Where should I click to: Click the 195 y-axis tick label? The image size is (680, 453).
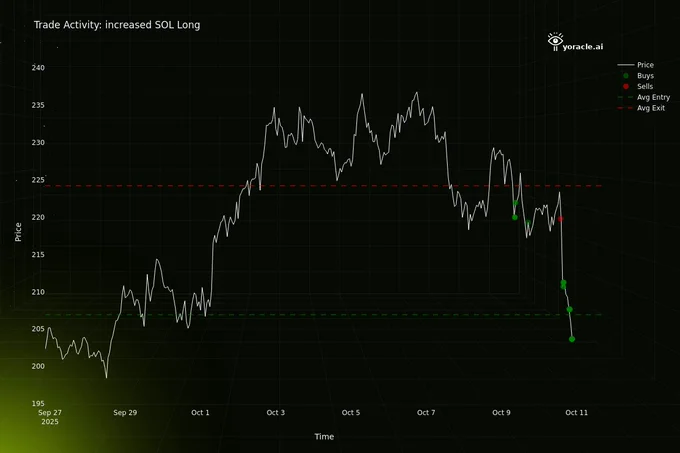(x=38, y=404)
